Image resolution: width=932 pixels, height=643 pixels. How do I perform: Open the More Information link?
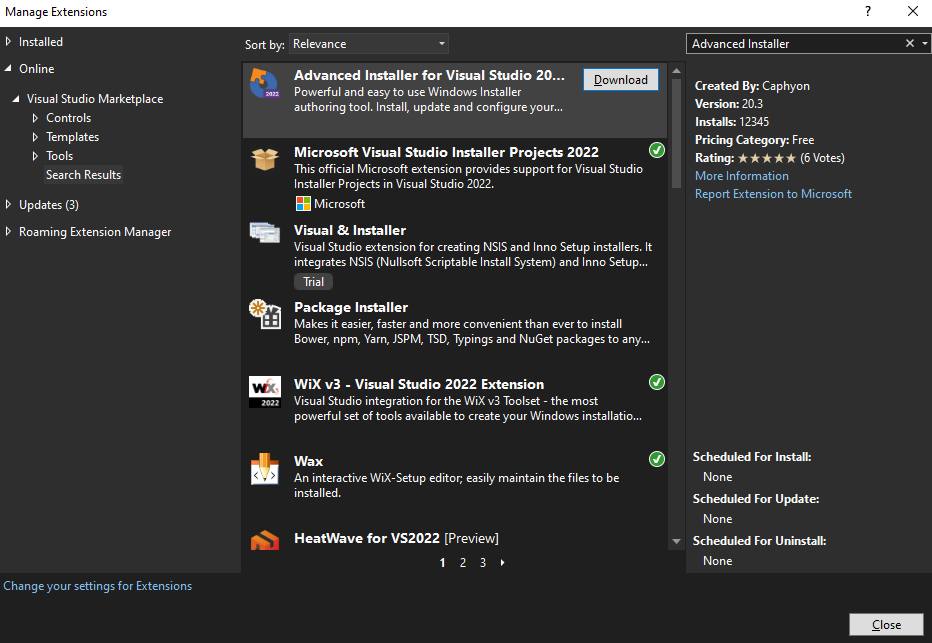tap(742, 176)
